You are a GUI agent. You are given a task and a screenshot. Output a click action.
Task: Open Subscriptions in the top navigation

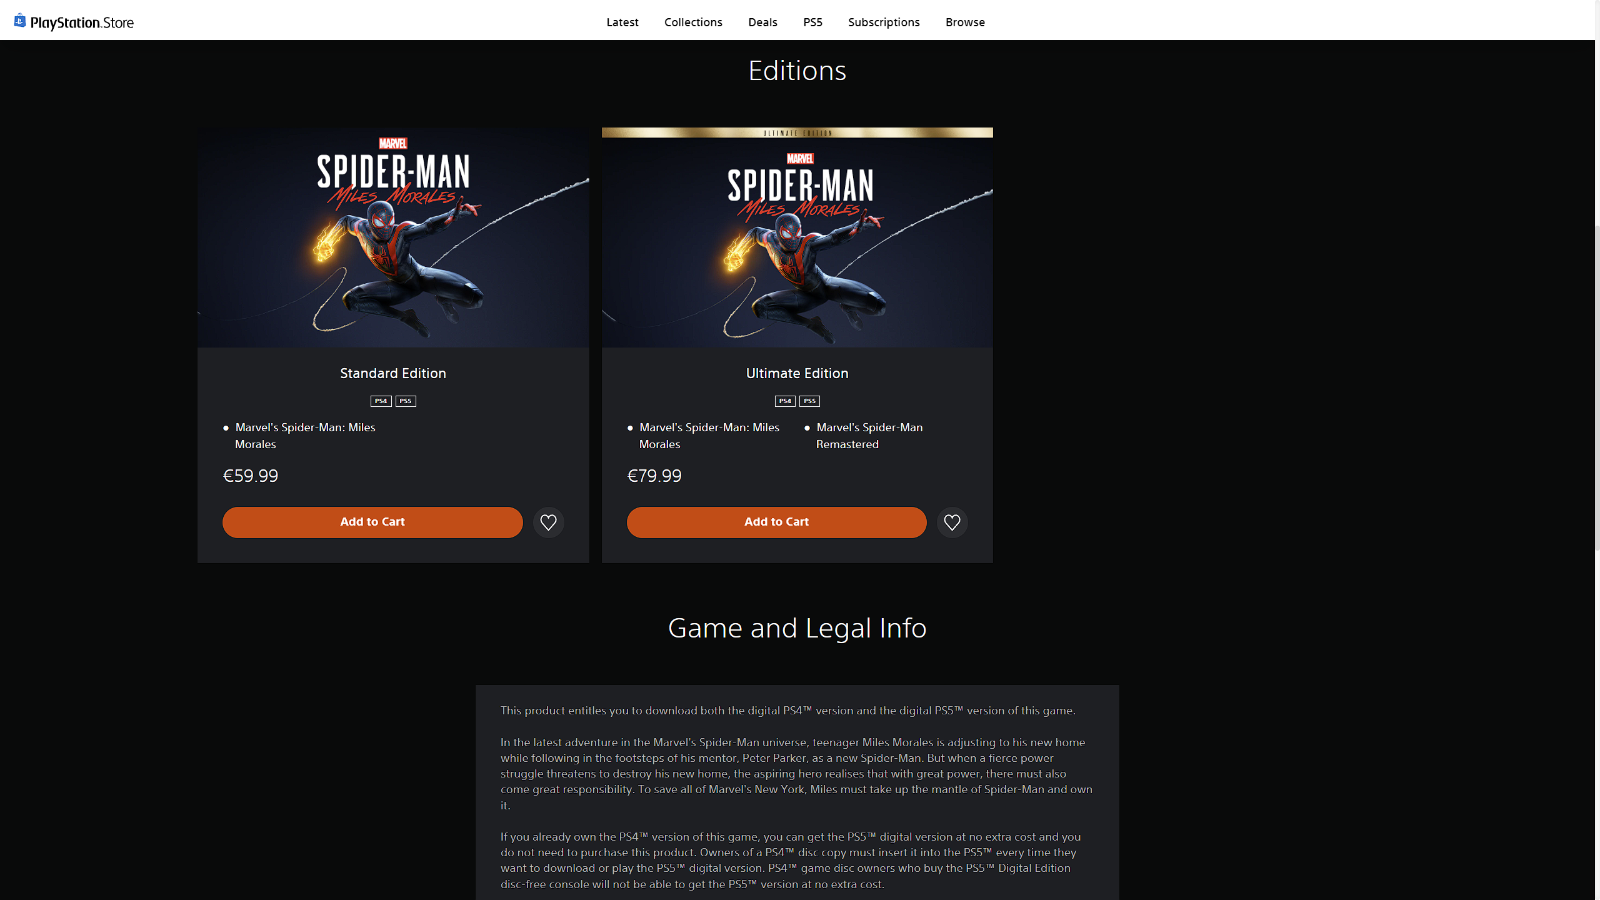(x=884, y=22)
